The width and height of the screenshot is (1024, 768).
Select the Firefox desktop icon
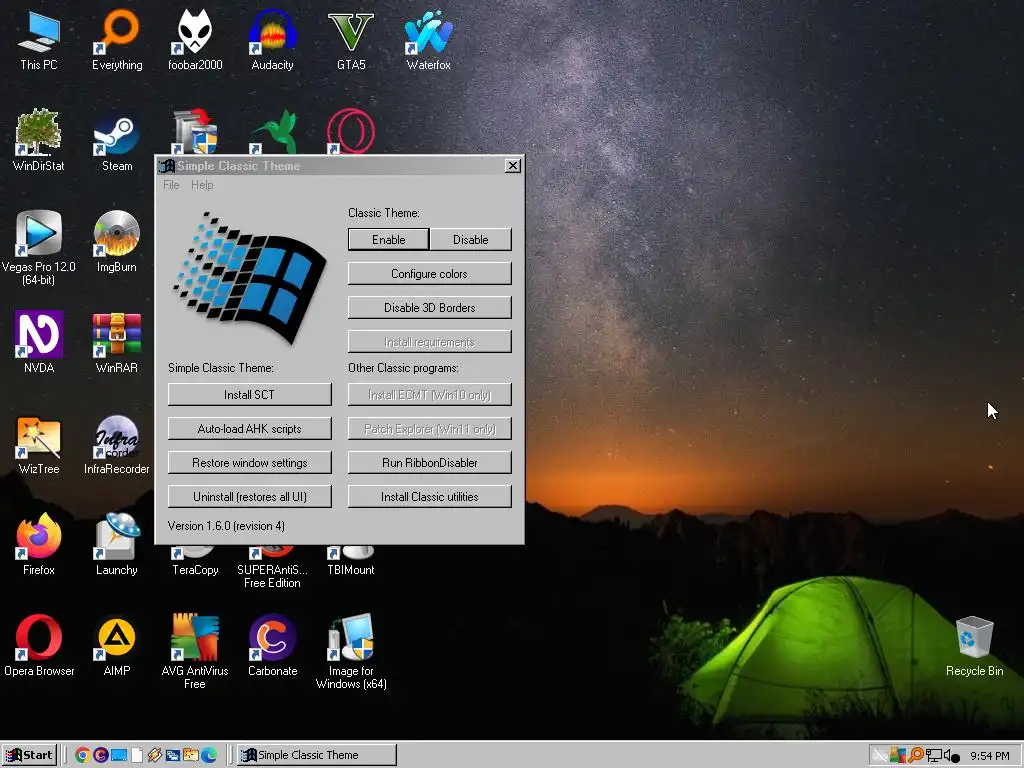39,545
